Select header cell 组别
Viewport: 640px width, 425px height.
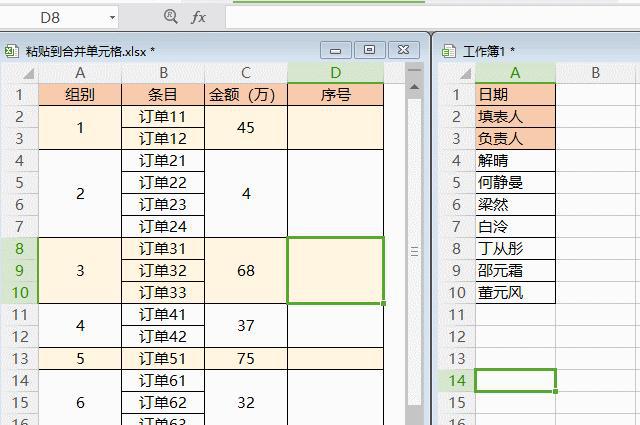80,95
